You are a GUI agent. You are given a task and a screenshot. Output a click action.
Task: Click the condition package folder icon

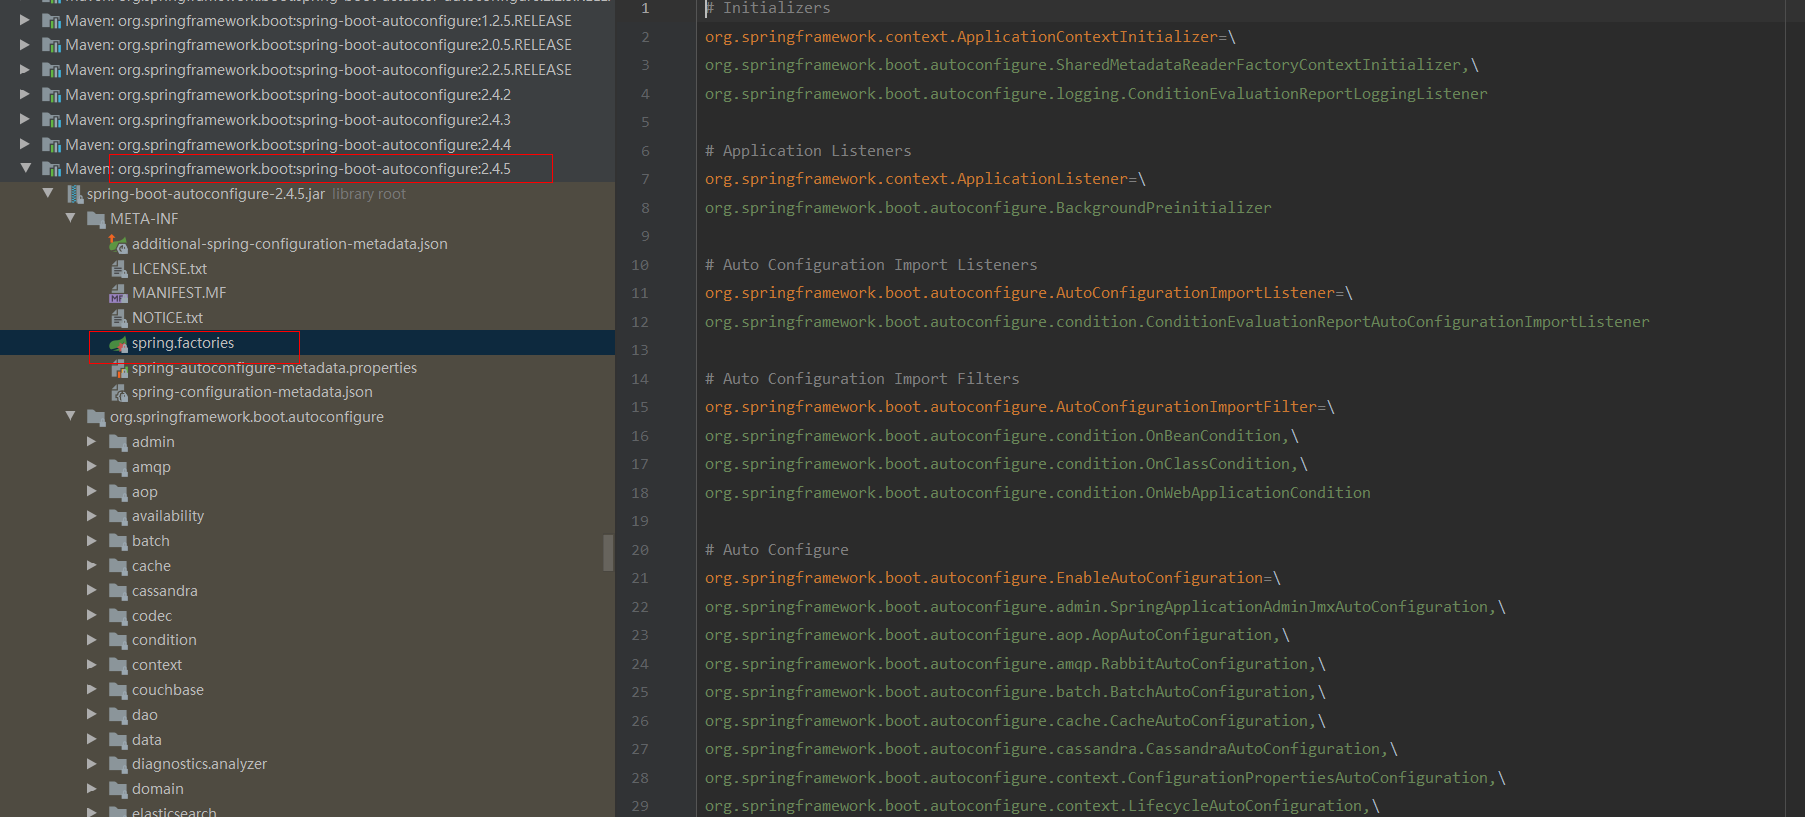(118, 640)
